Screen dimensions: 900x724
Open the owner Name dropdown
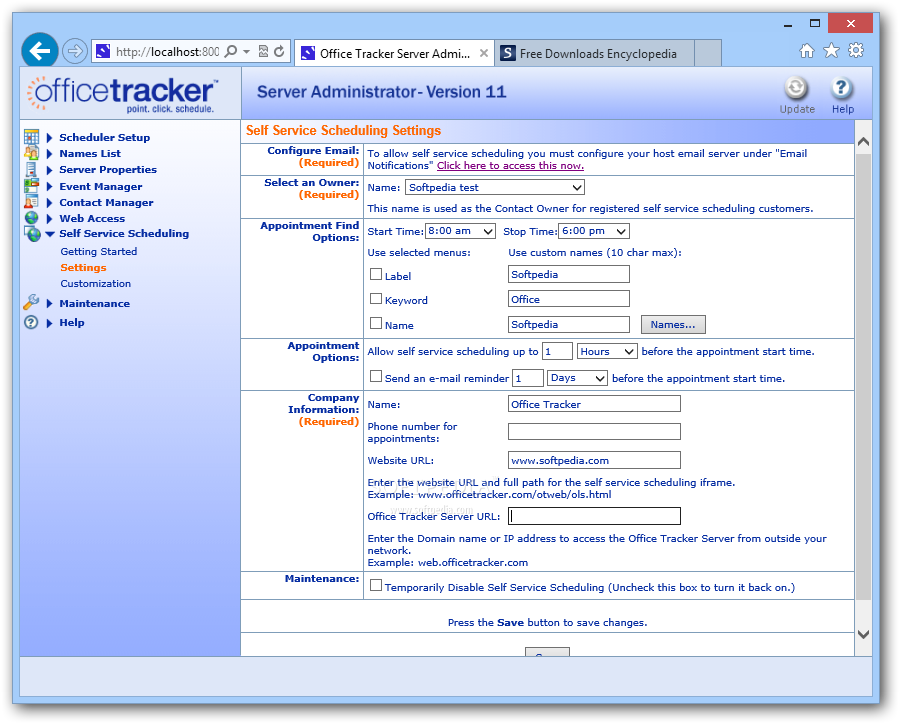pyautogui.click(x=495, y=187)
